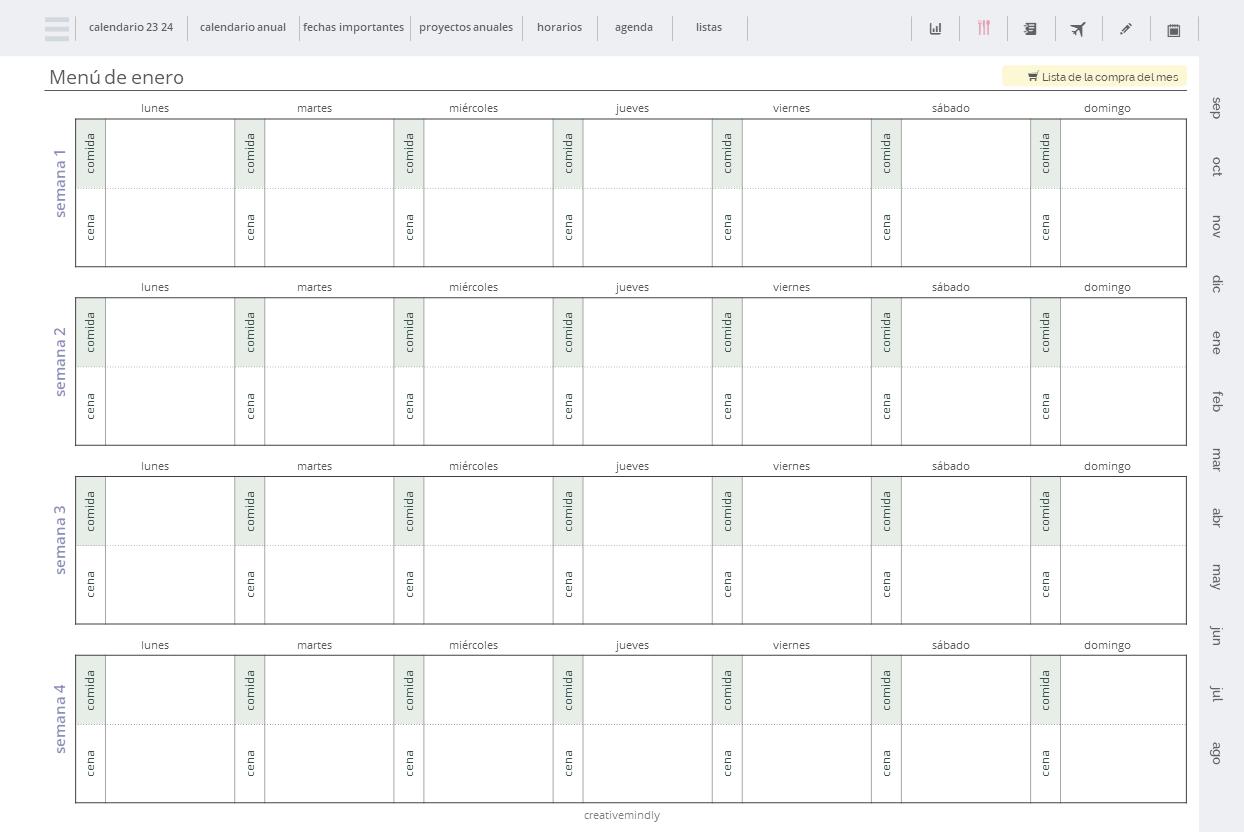Viewport: 1244px width, 832px height.
Task: Click semana 3 domingo cena cell
Action: tap(1123, 585)
